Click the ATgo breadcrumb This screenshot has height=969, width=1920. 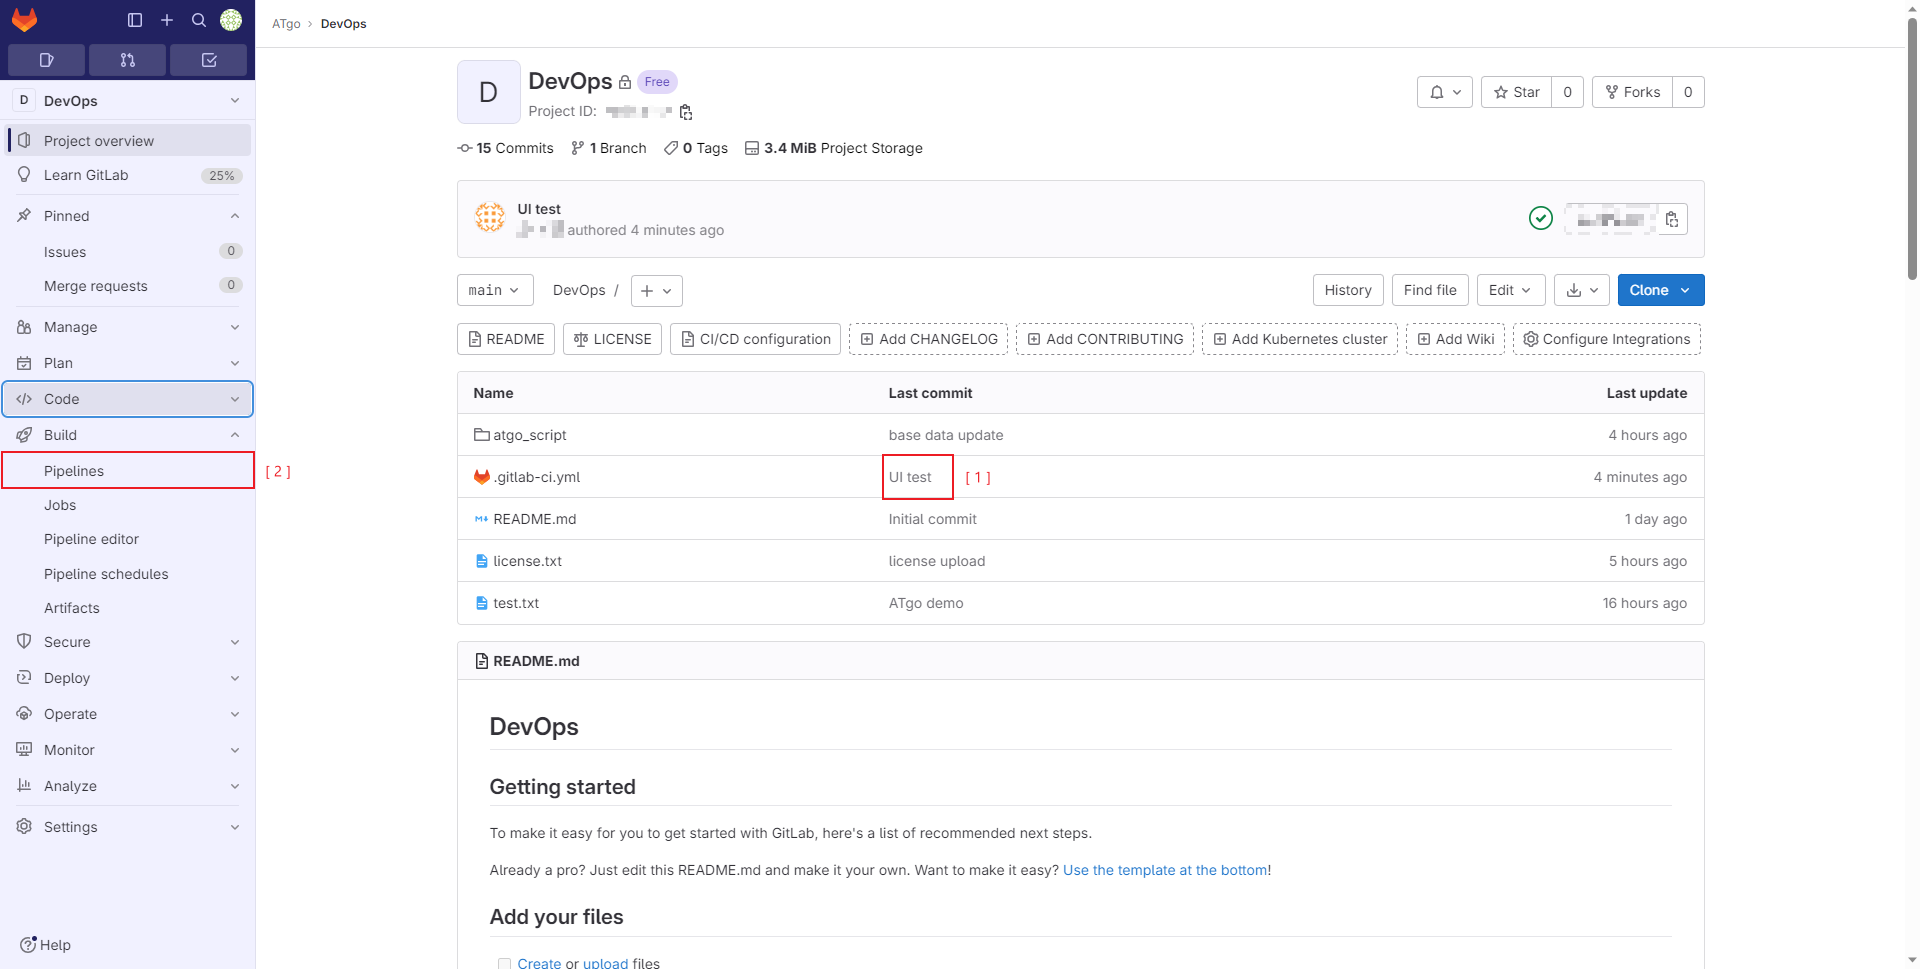coord(286,24)
